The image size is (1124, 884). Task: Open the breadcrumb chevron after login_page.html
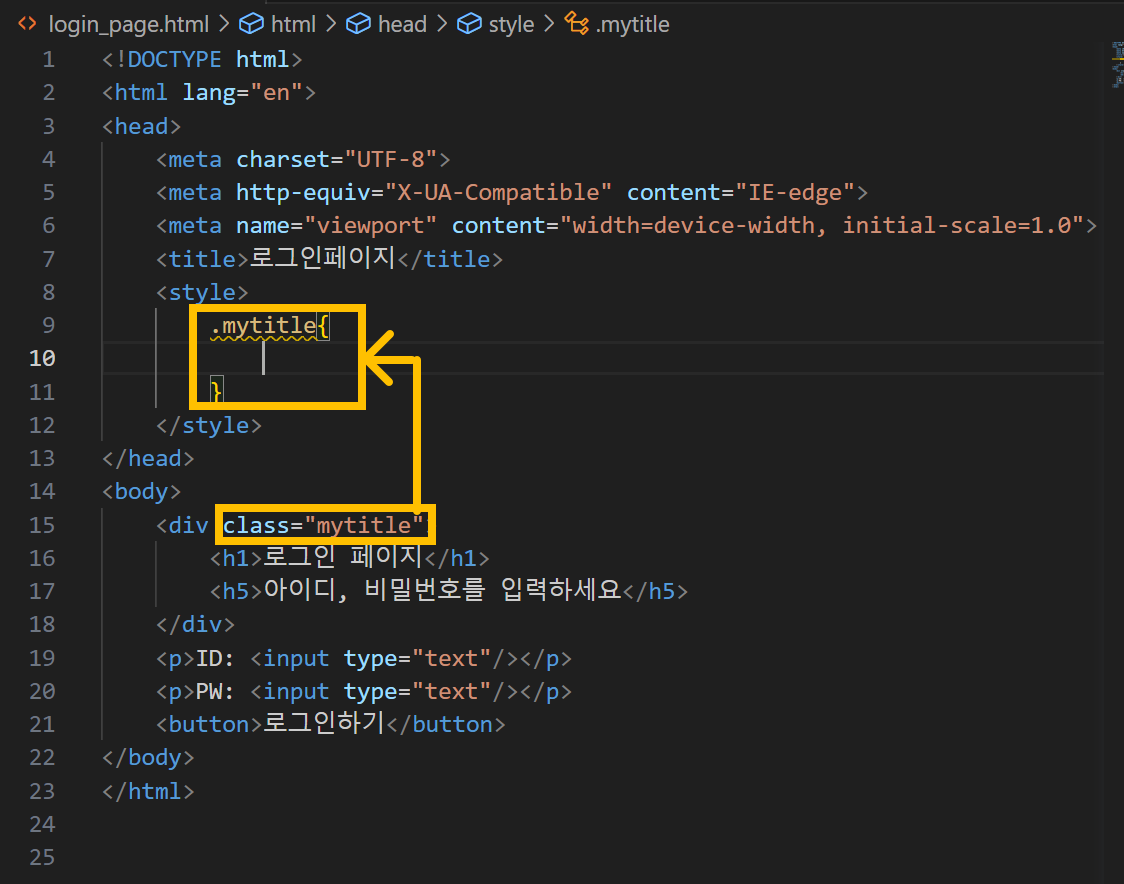[x=224, y=24]
